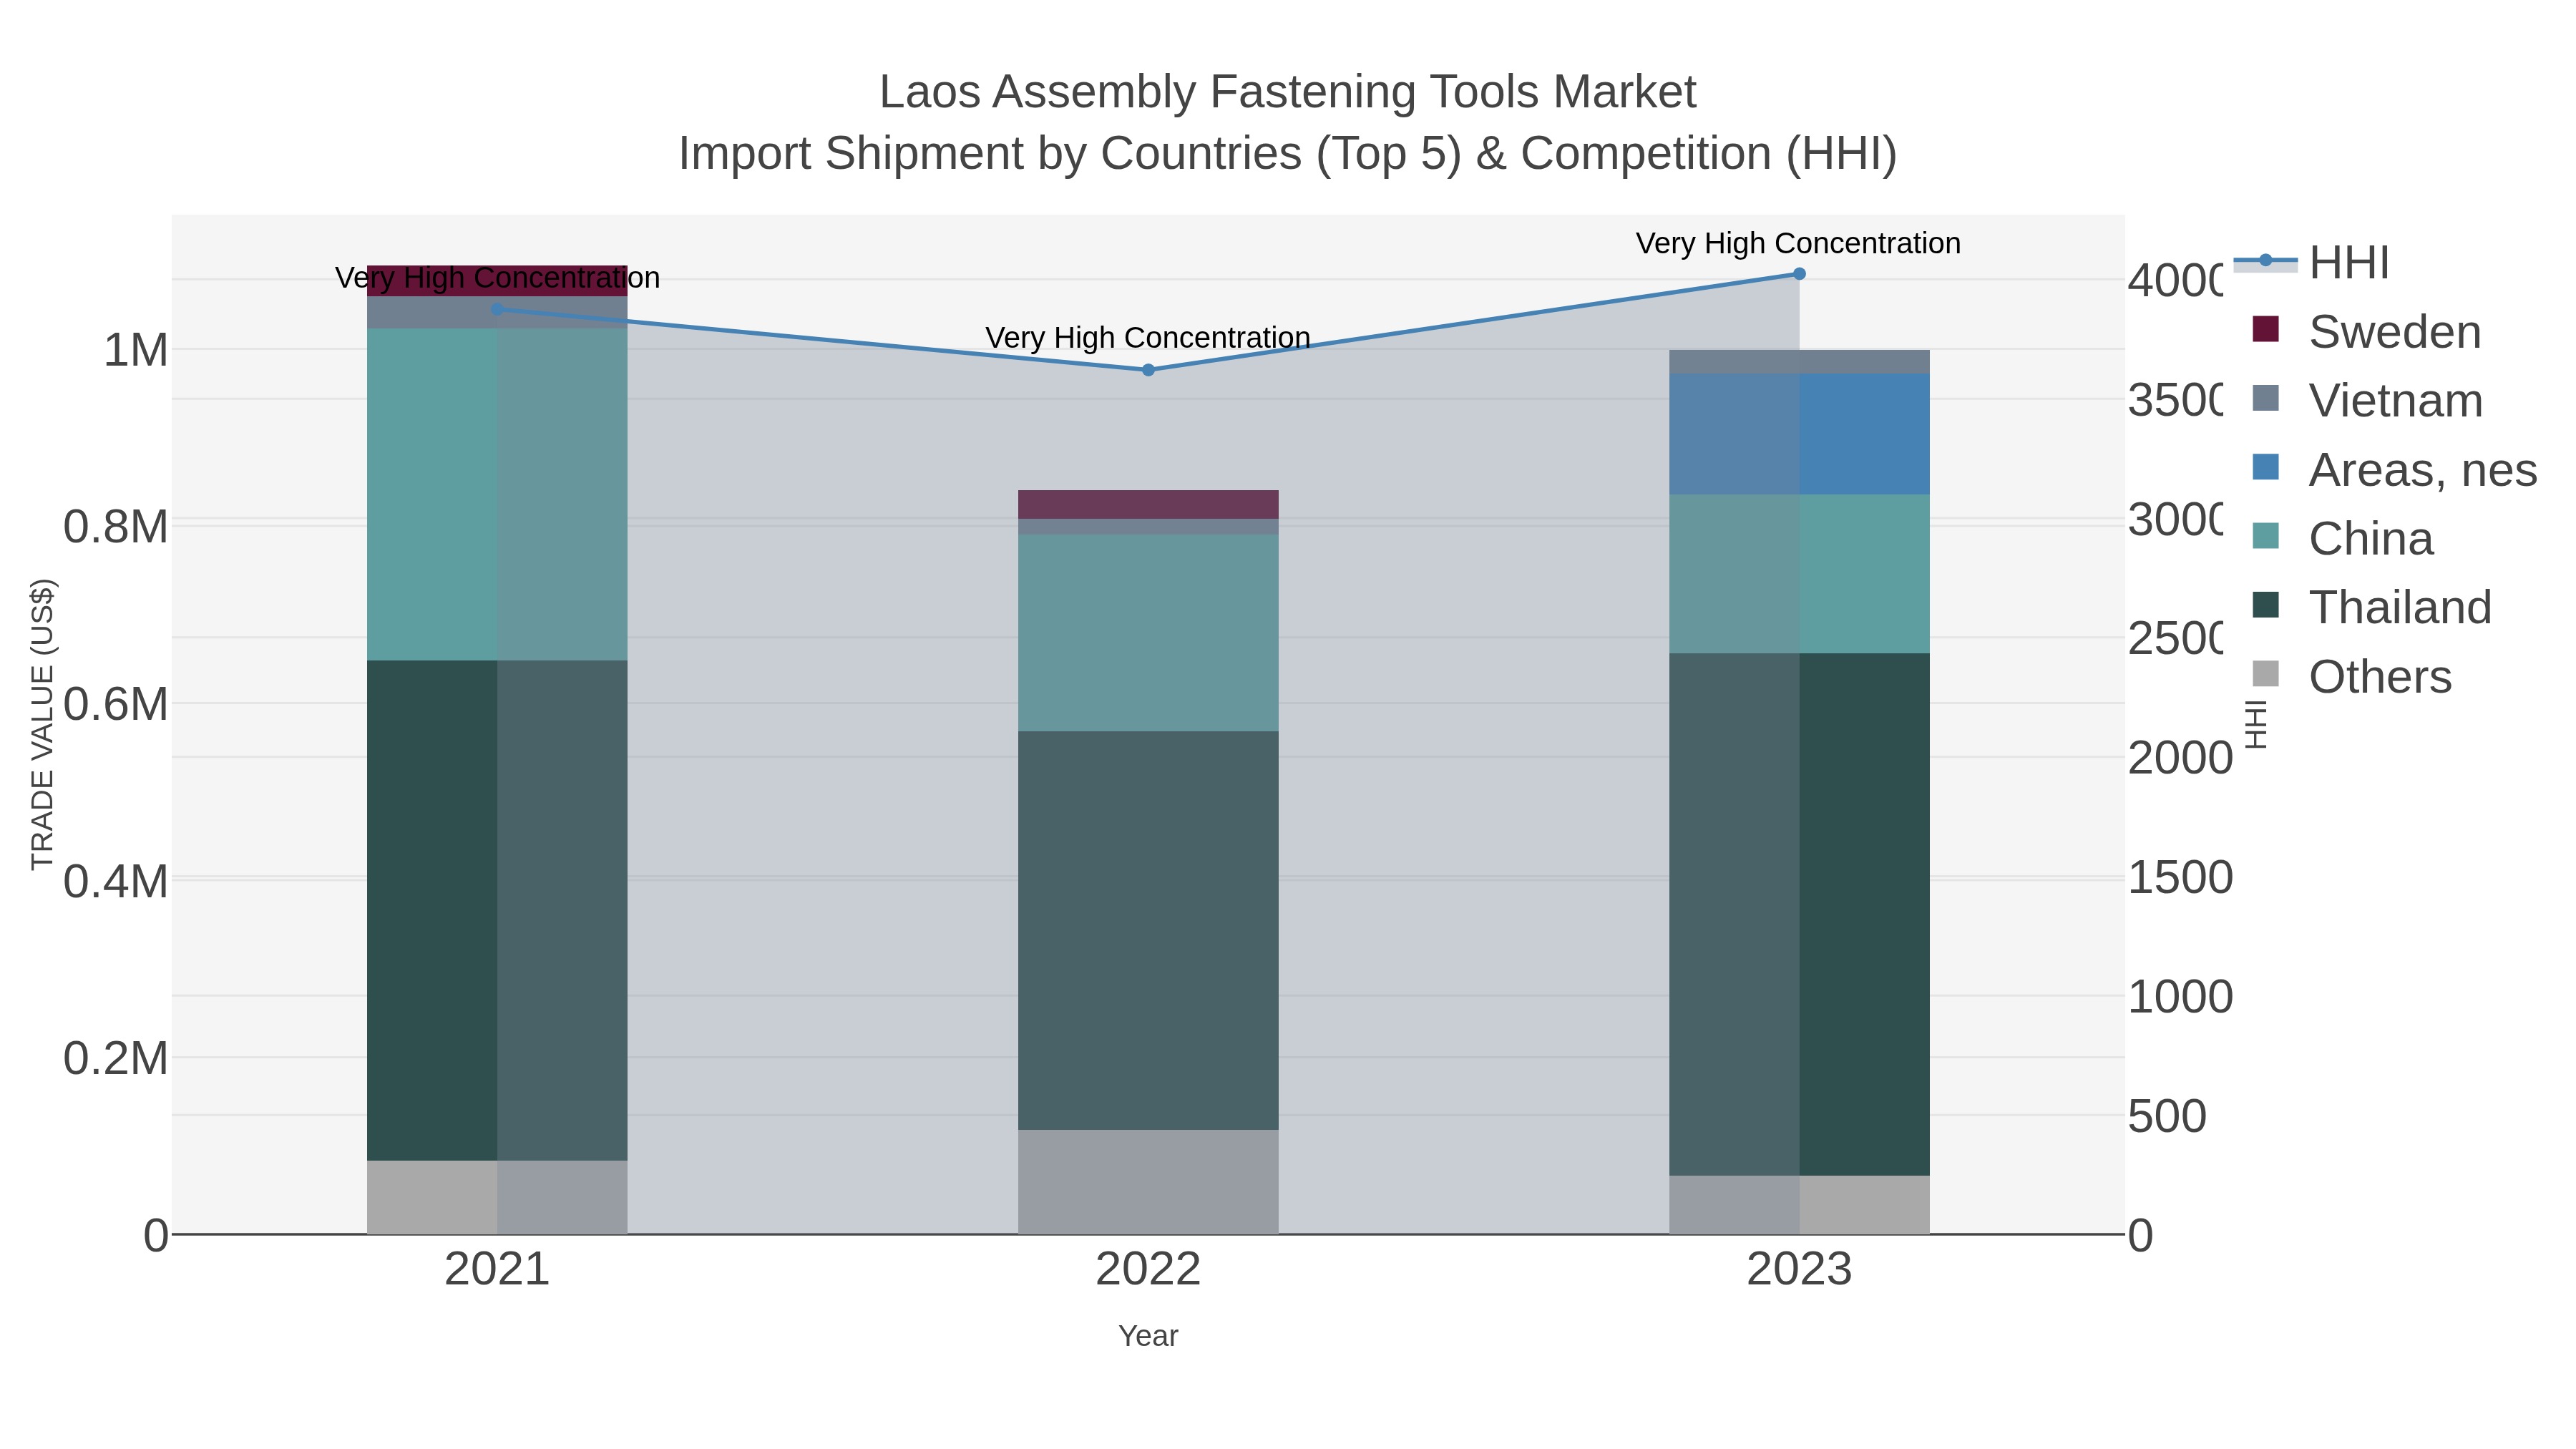Click the 2021 HHI data point marker
The image size is (2576, 1449).
pyautogui.click(x=497, y=310)
